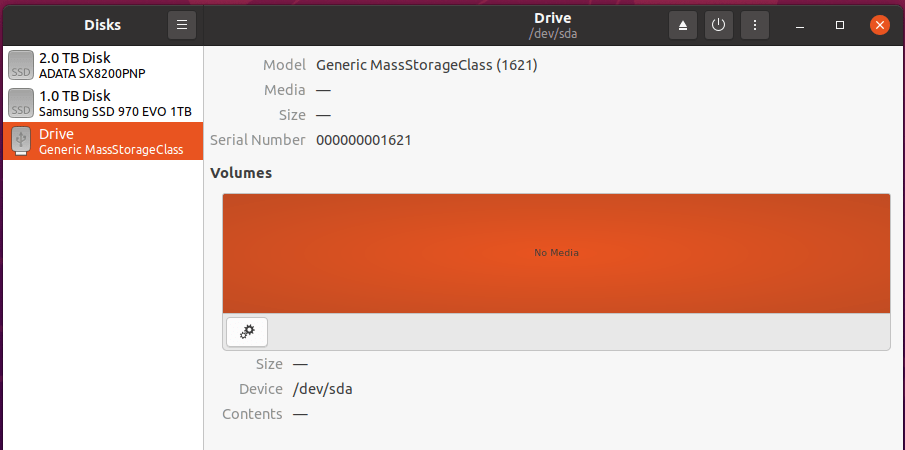Click the Contents label
905x450 pixels.
[252, 414]
